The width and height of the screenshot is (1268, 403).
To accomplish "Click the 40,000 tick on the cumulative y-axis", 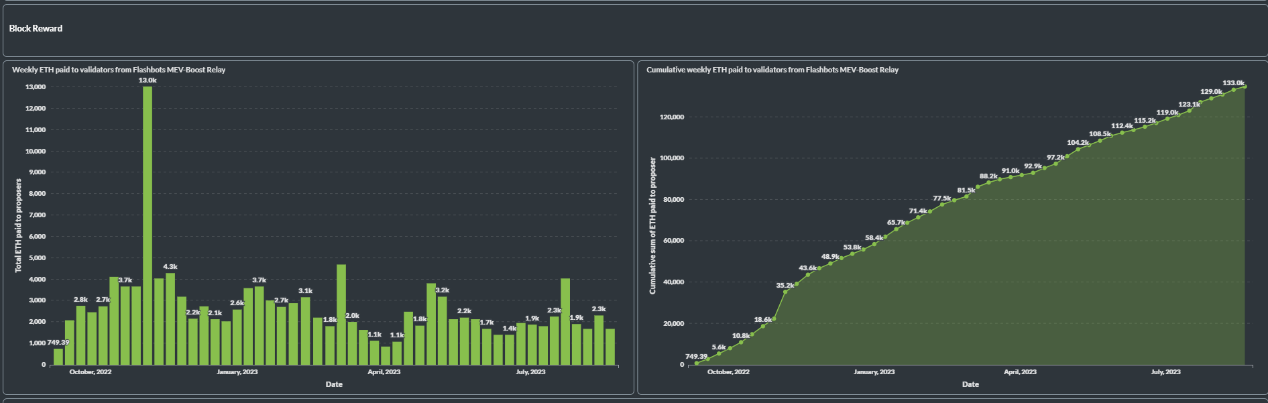I will tap(674, 282).
